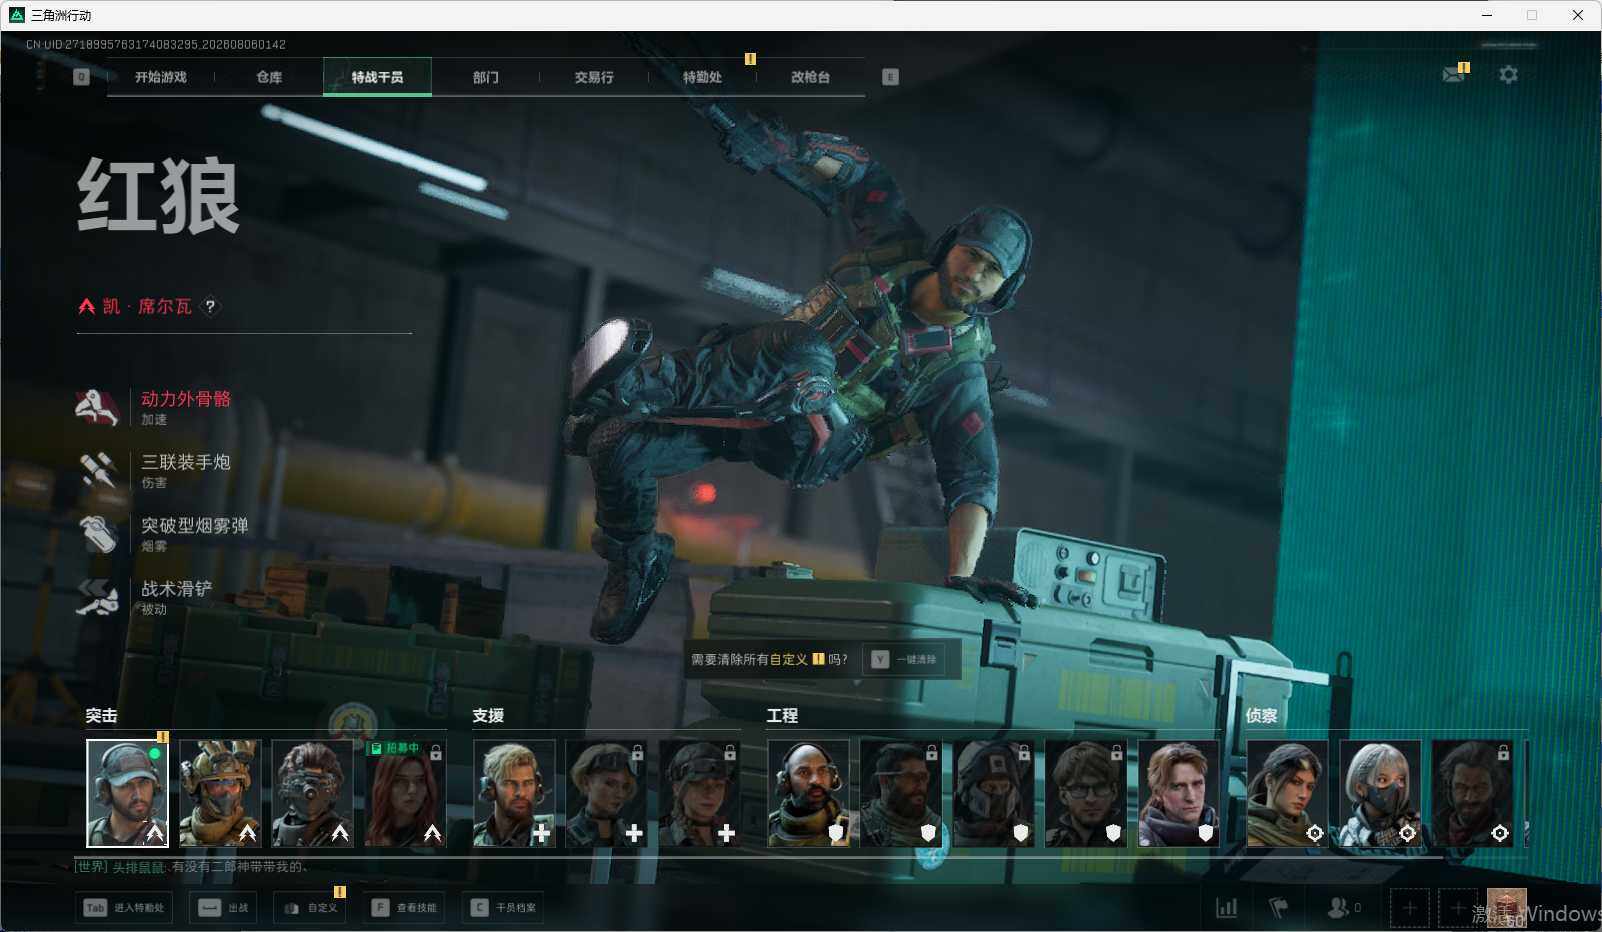Screen dimensions: 1602x932
Task: Click the player avatar in bottom corner
Action: tap(1507, 908)
